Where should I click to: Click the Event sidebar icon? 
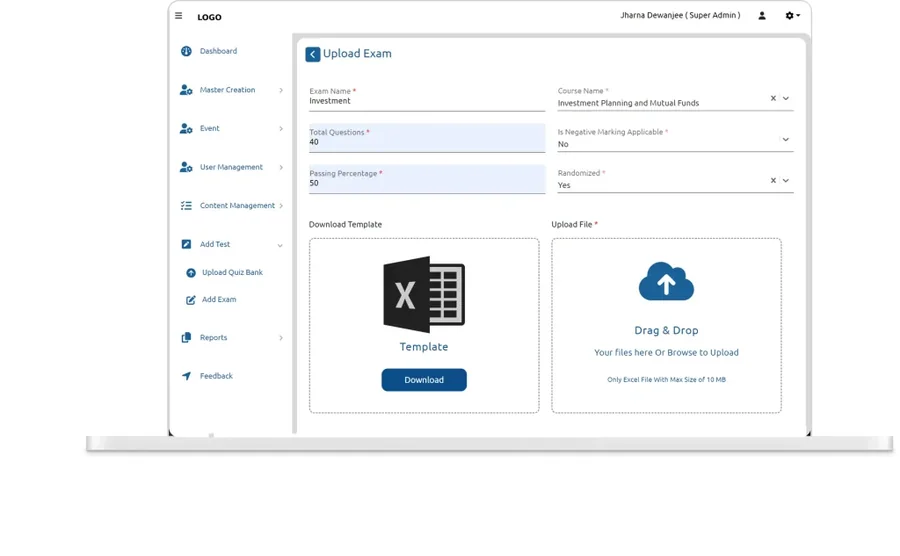point(186,129)
